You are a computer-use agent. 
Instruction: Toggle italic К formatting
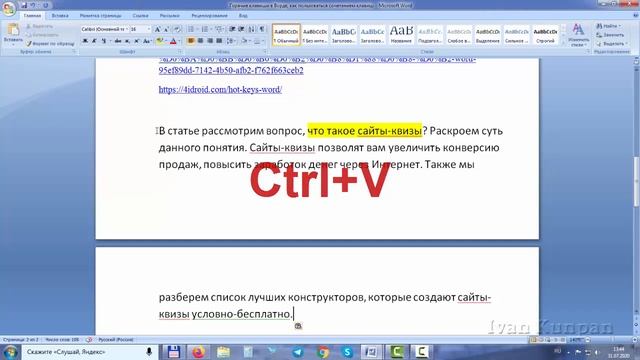[x=94, y=41]
